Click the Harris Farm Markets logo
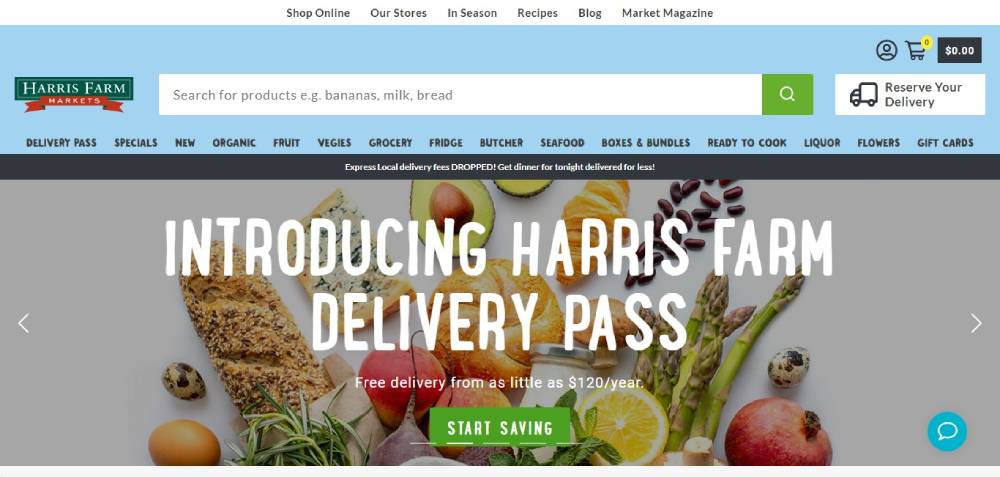The image size is (1000, 477). 74,94
